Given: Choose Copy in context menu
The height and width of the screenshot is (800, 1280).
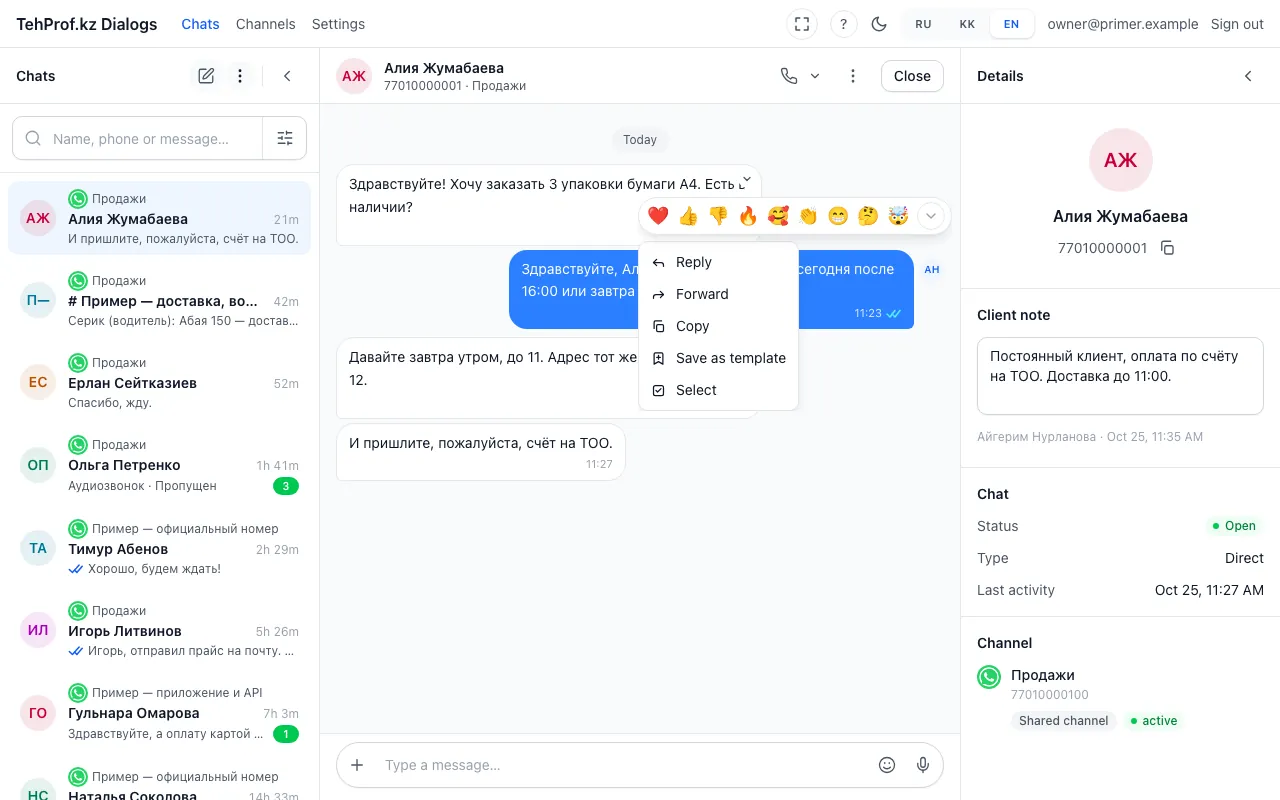Looking at the screenshot, I should [718, 326].
